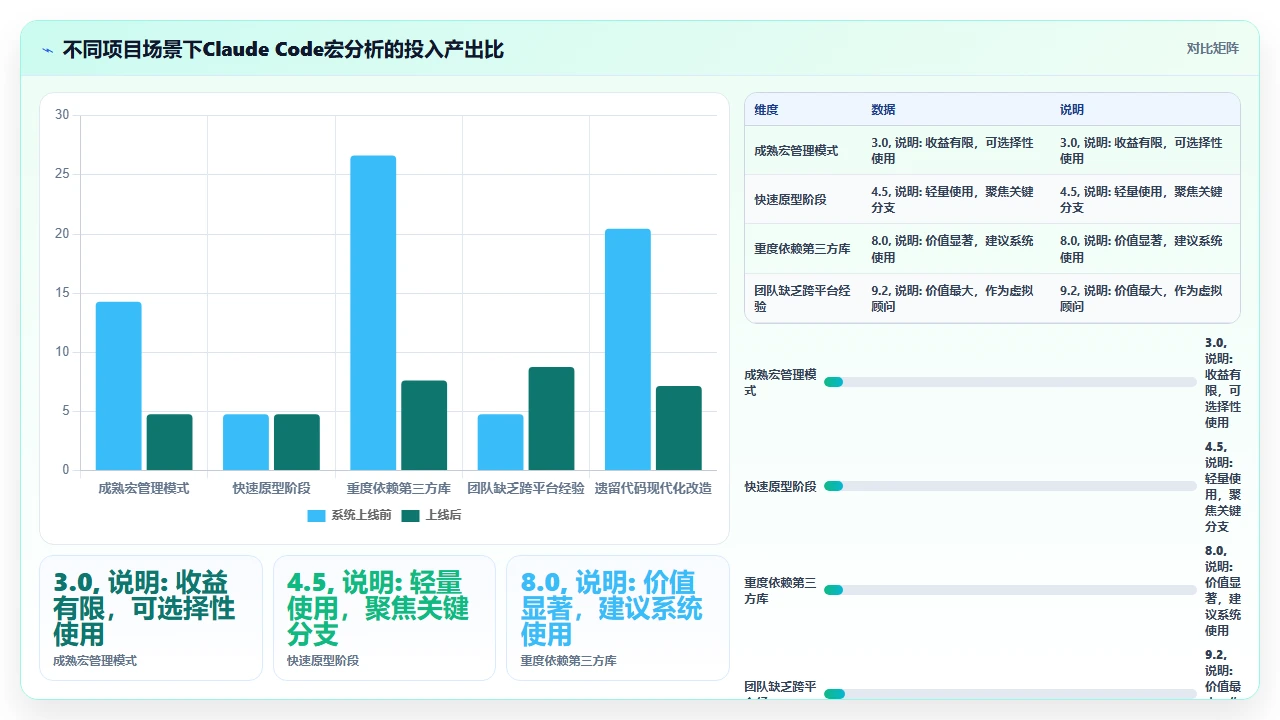This screenshot has width=1280, height=720.
Task: Click the light blue 系统上线前 legend swatch
Action: 316,516
